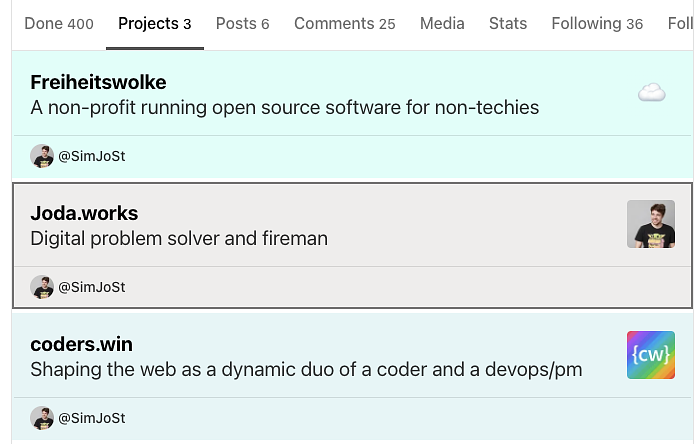Screen dimensions: 698x444
Task: Click the avatar under Joda.works project
Action: pos(42,287)
